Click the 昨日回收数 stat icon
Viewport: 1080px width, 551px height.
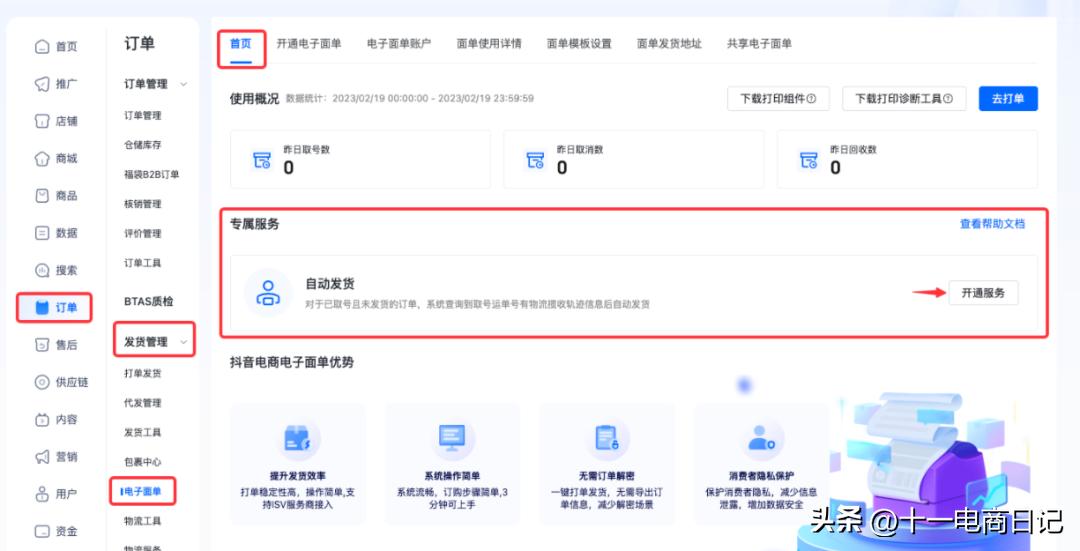point(809,160)
